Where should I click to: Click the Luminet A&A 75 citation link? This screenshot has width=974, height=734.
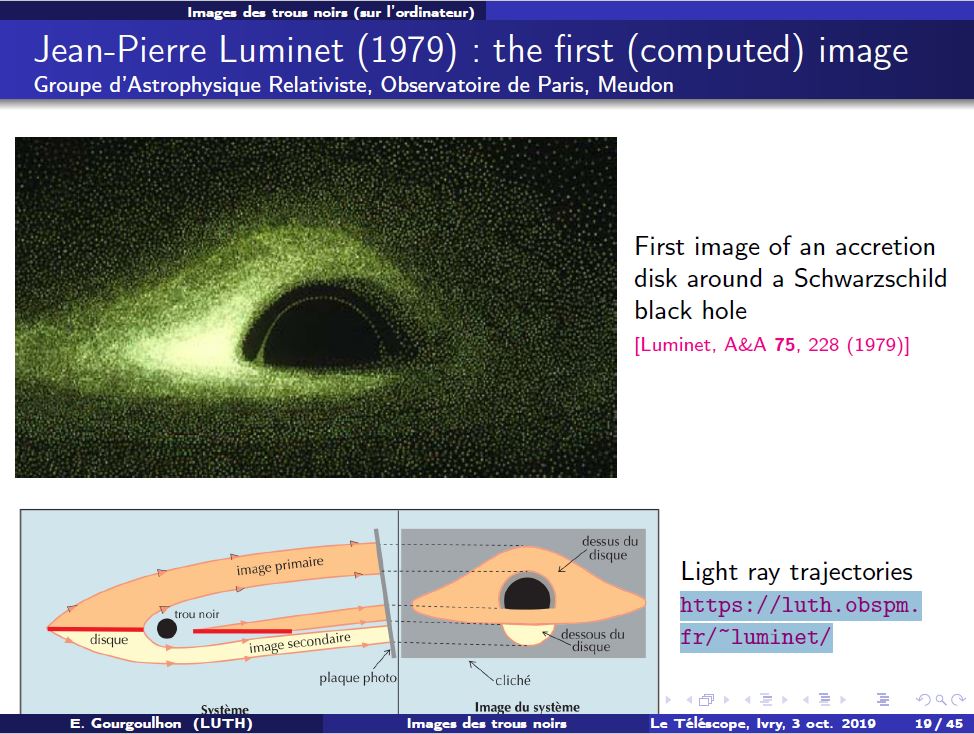pos(772,346)
